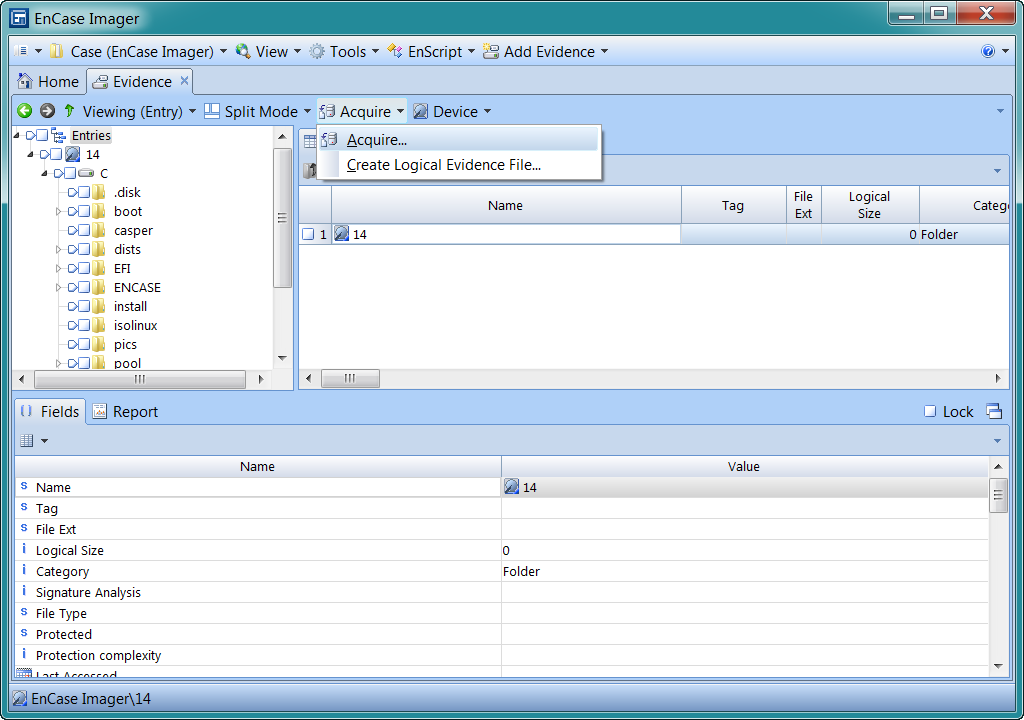Click the ENCASE folder icon in tree
Image resolution: width=1024 pixels, height=720 pixels.
[99, 287]
